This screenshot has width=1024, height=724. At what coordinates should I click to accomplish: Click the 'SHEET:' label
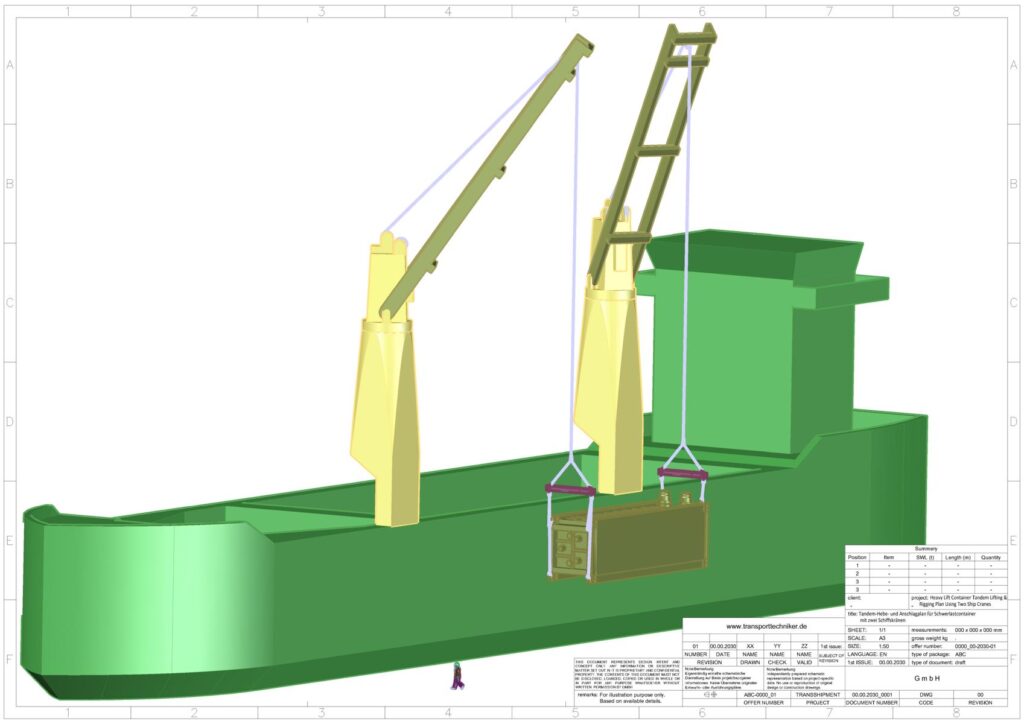(857, 630)
